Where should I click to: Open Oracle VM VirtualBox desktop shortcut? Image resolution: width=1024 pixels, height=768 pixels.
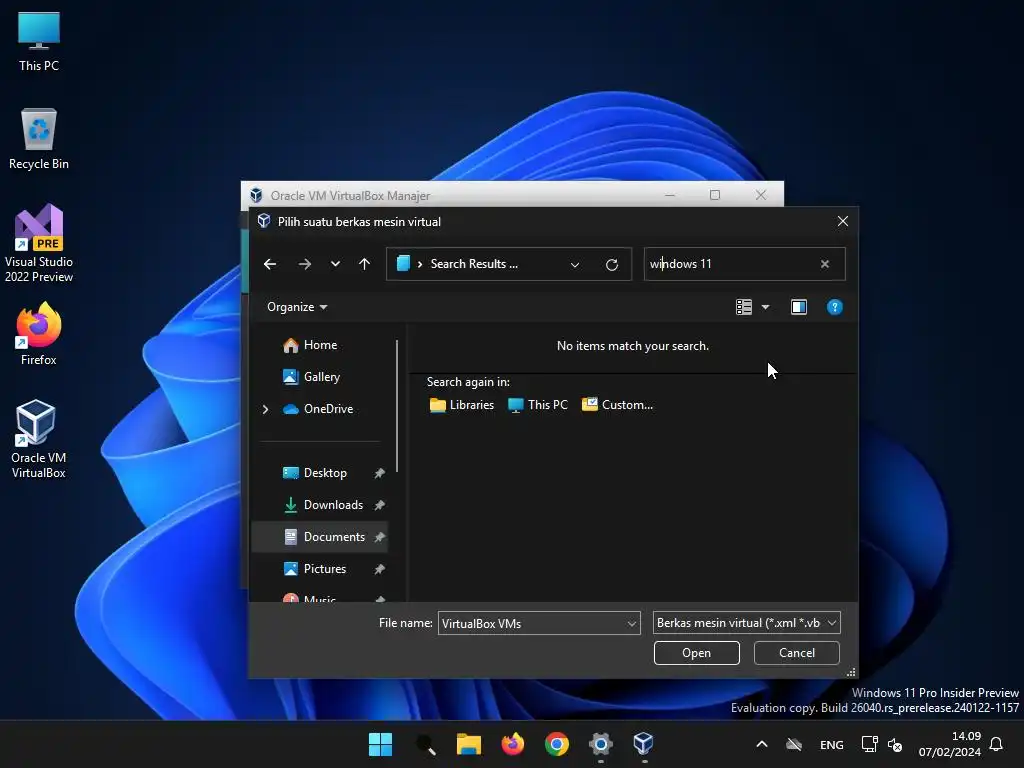[x=39, y=439]
